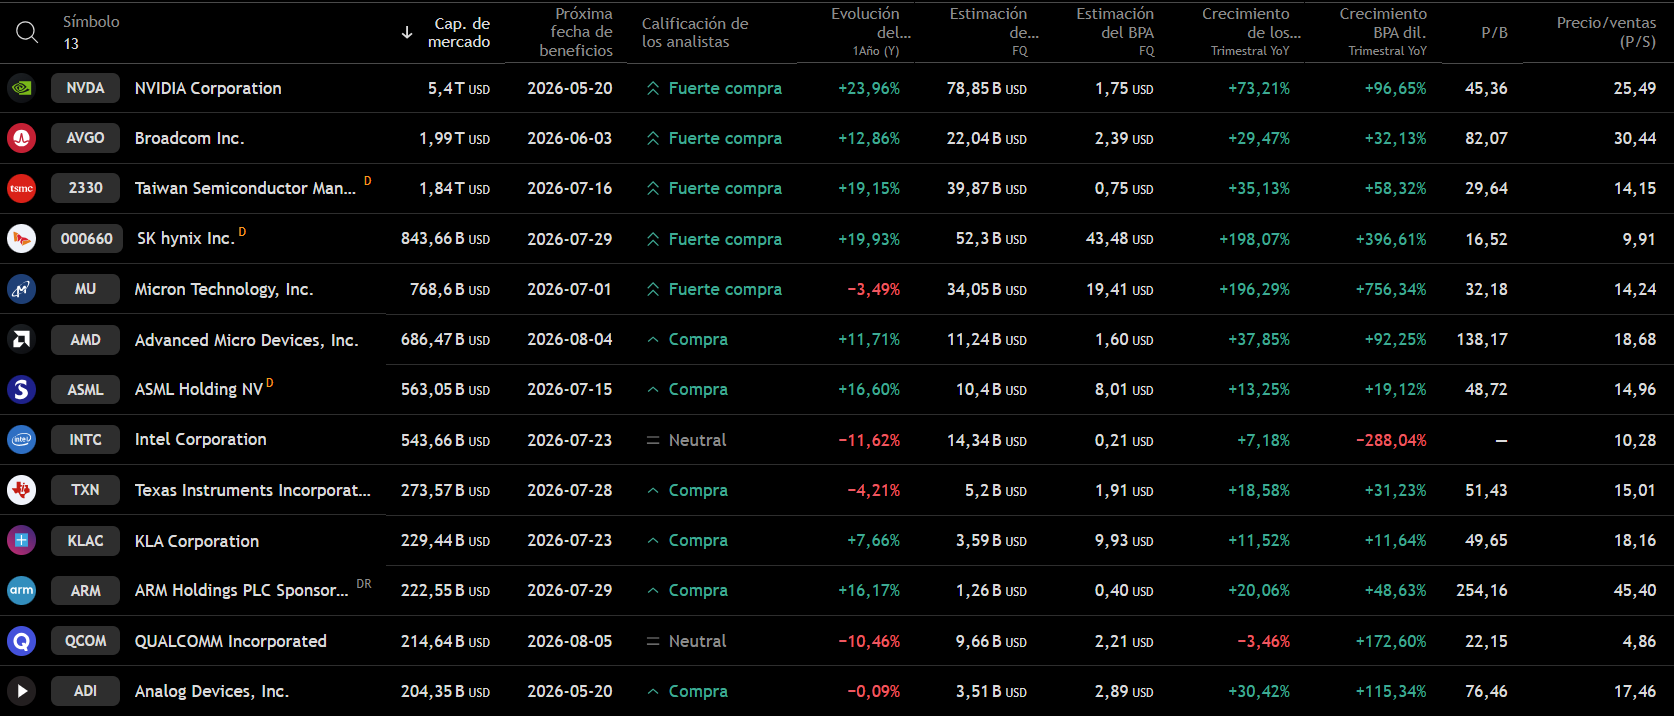Open the KLAC ticker symbol
Screen dimensions: 1674x716
click(85, 540)
